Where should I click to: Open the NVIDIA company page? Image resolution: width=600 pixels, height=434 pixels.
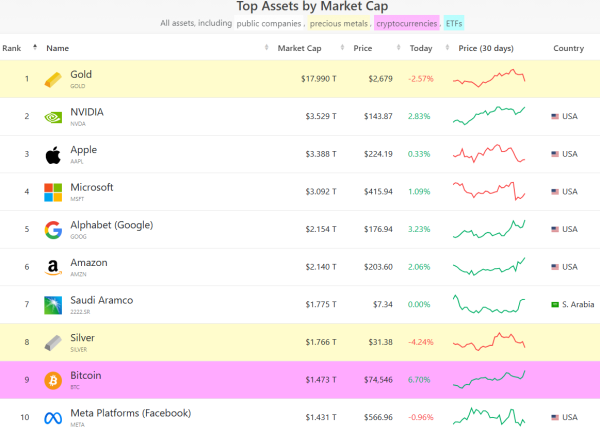coord(87,112)
